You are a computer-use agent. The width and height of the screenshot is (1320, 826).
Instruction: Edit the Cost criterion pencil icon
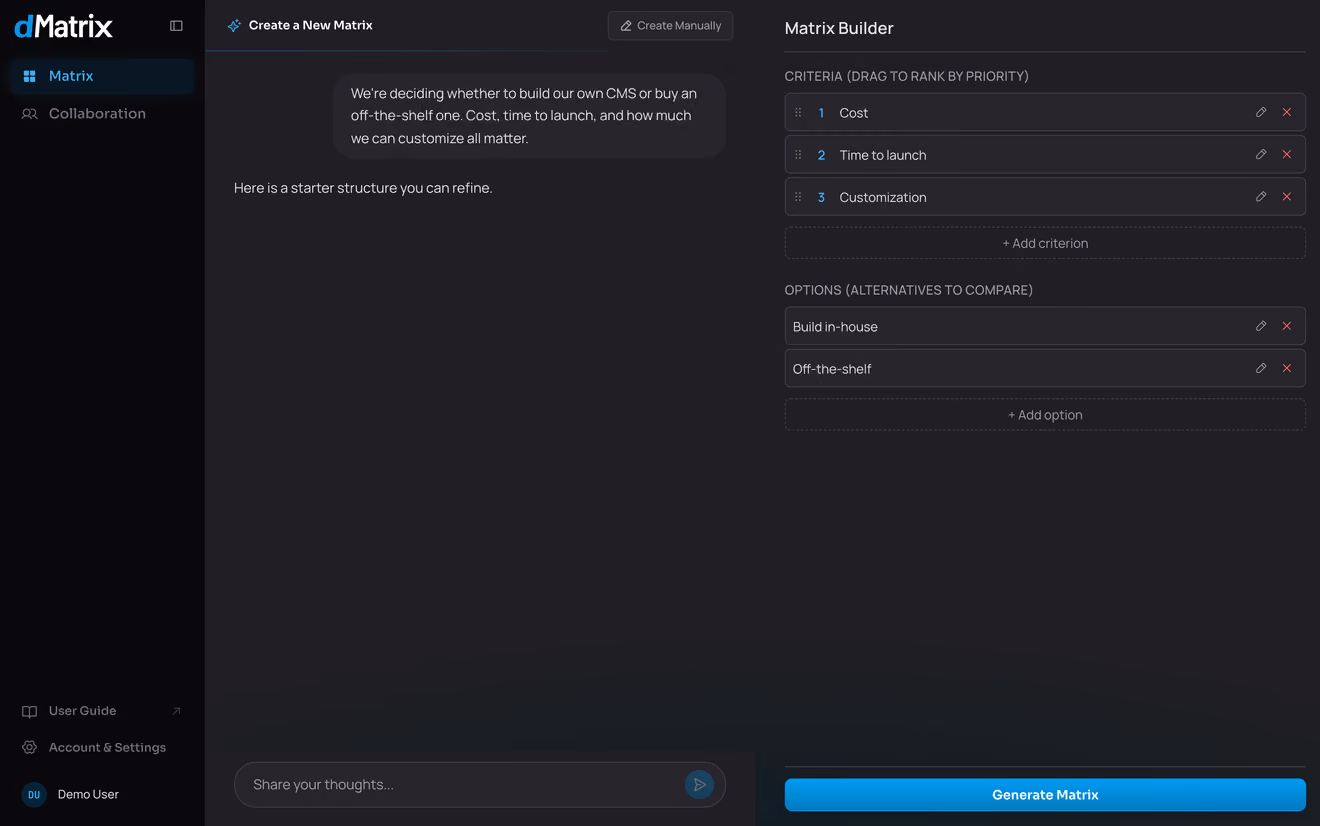coord(1261,112)
